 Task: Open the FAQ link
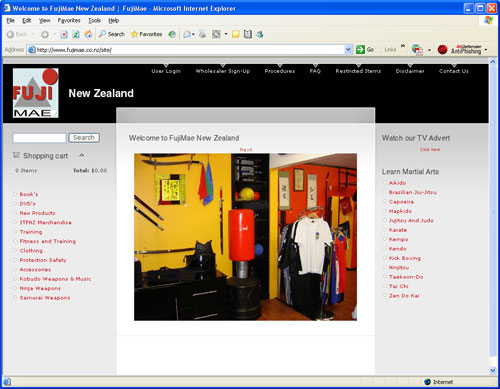315,71
